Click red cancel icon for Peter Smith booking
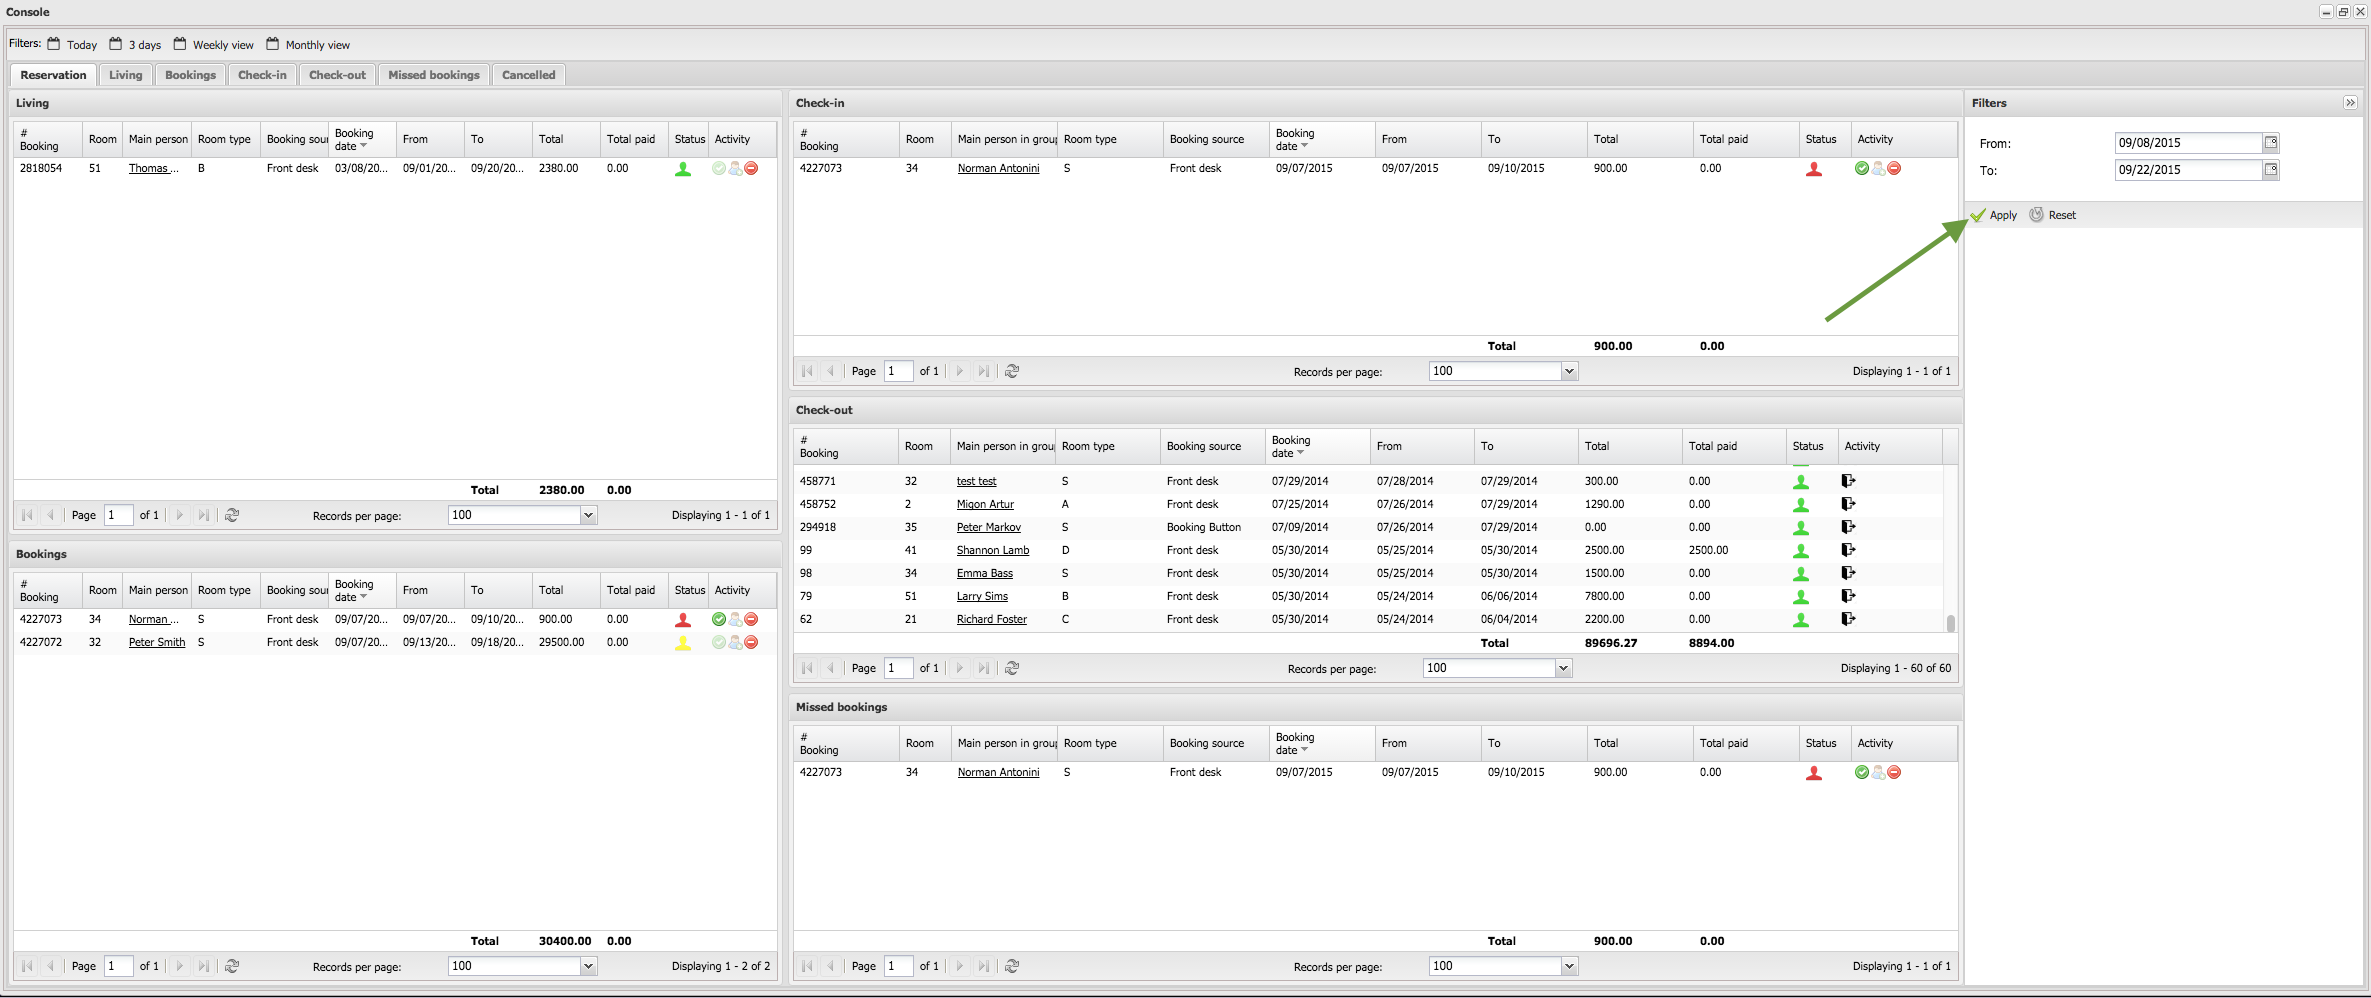This screenshot has width=2371, height=998. coord(751,642)
